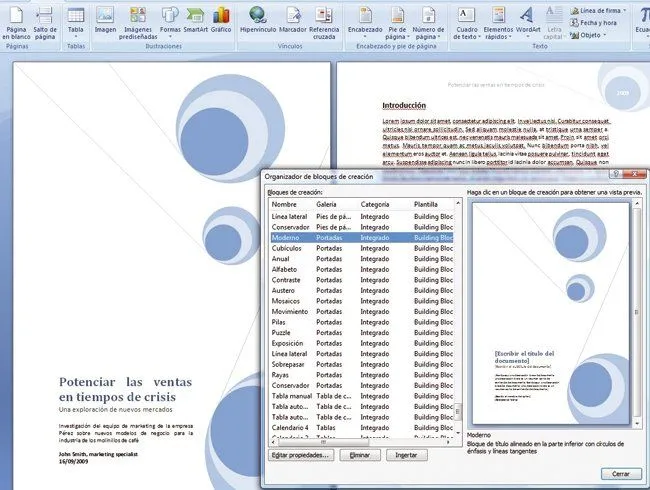Click the Eliminar button
This screenshot has width=650, height=490.
coord(359,455)
